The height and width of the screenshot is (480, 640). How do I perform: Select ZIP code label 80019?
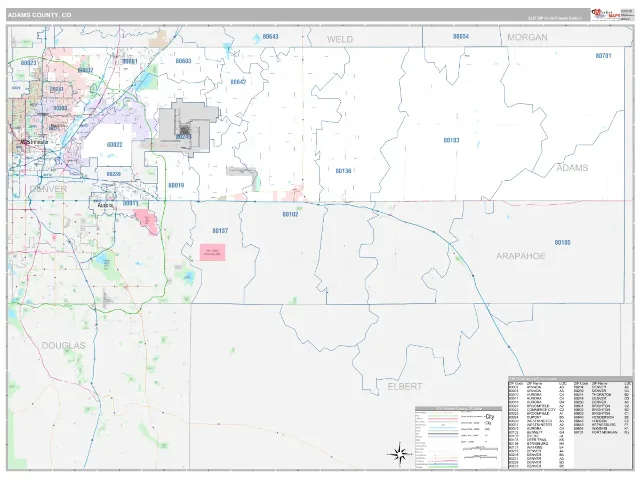(x=176, y=185)
